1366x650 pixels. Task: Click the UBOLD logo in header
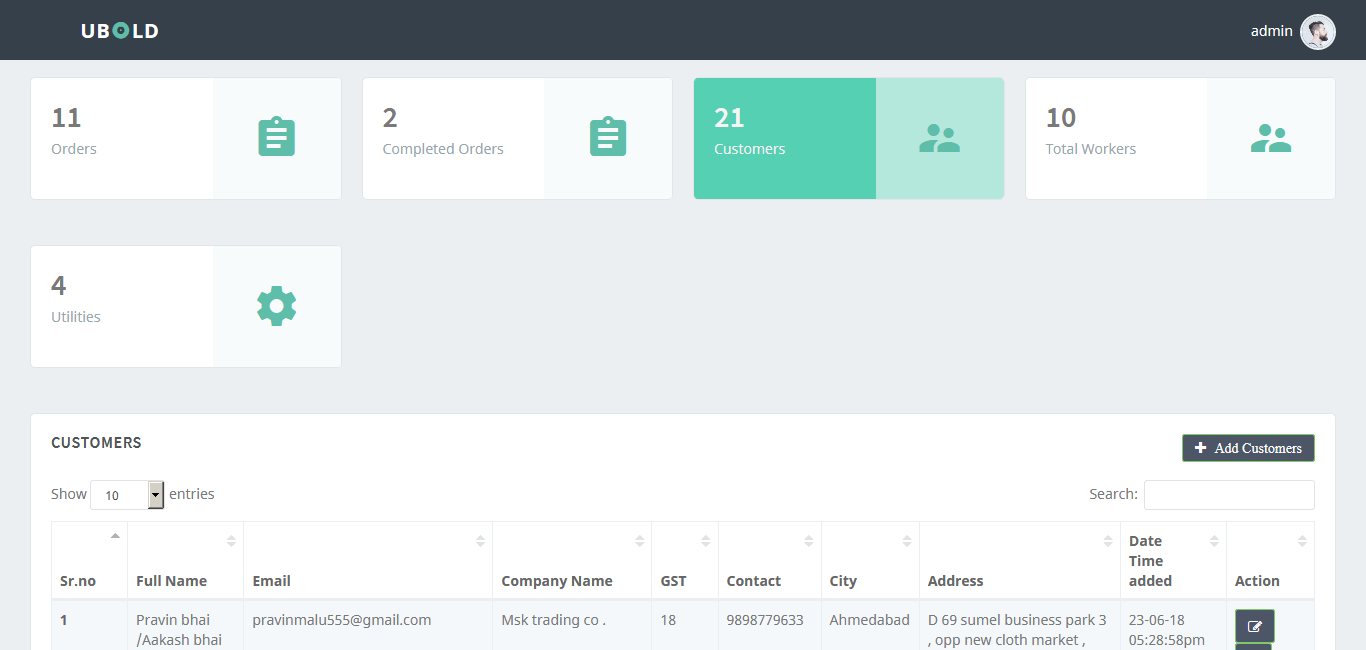[x=120, y=31]
